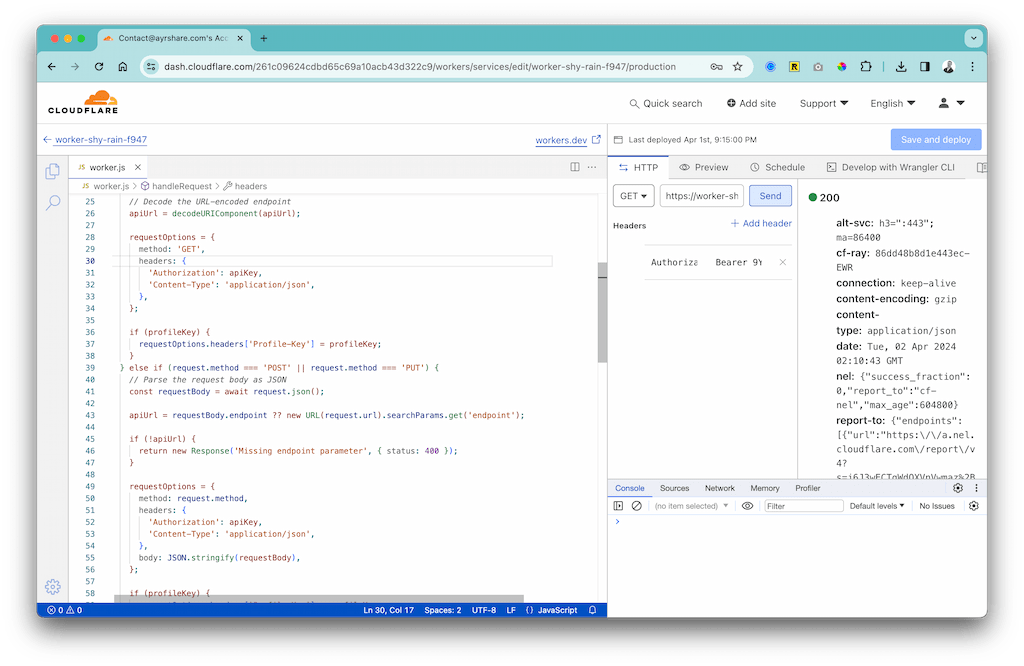Click the Cloudflare logo

pyautogui.click(x=83, y=103)
